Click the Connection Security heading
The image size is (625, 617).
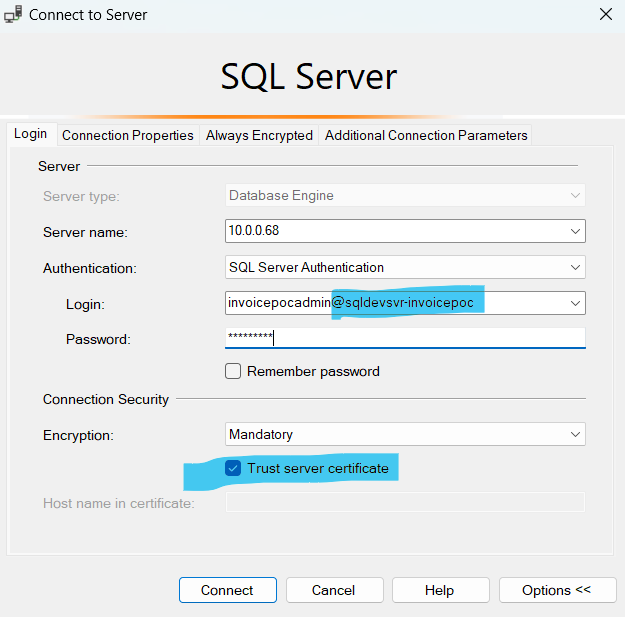point(106,399)
